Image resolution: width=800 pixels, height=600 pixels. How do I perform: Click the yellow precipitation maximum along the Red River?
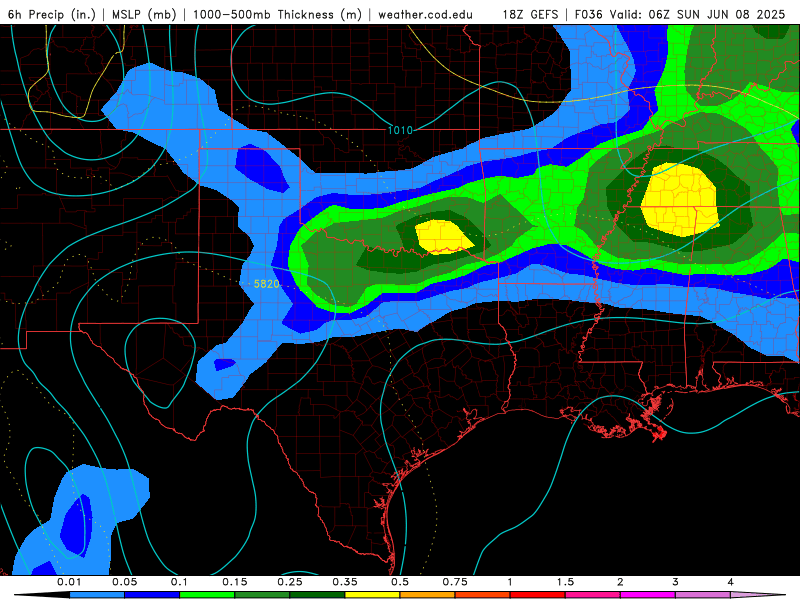click(444, 237)
